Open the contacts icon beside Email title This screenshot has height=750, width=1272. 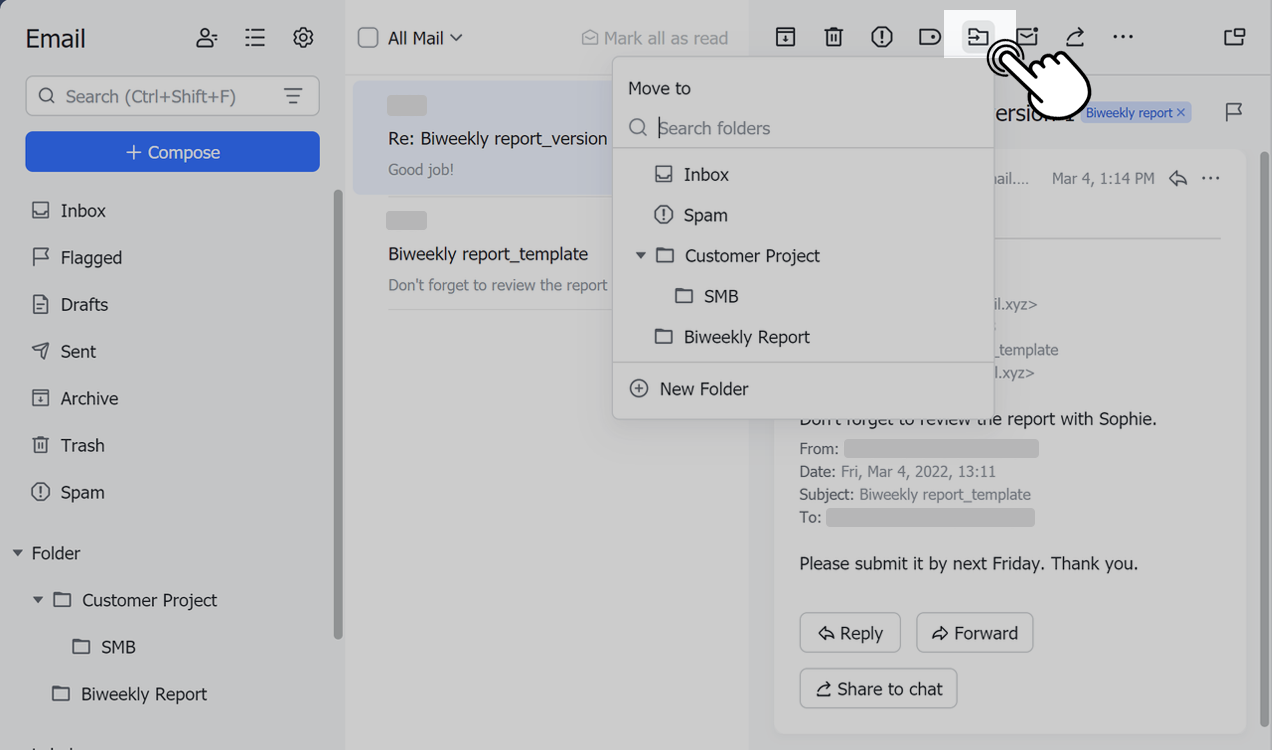click(207, 38)
